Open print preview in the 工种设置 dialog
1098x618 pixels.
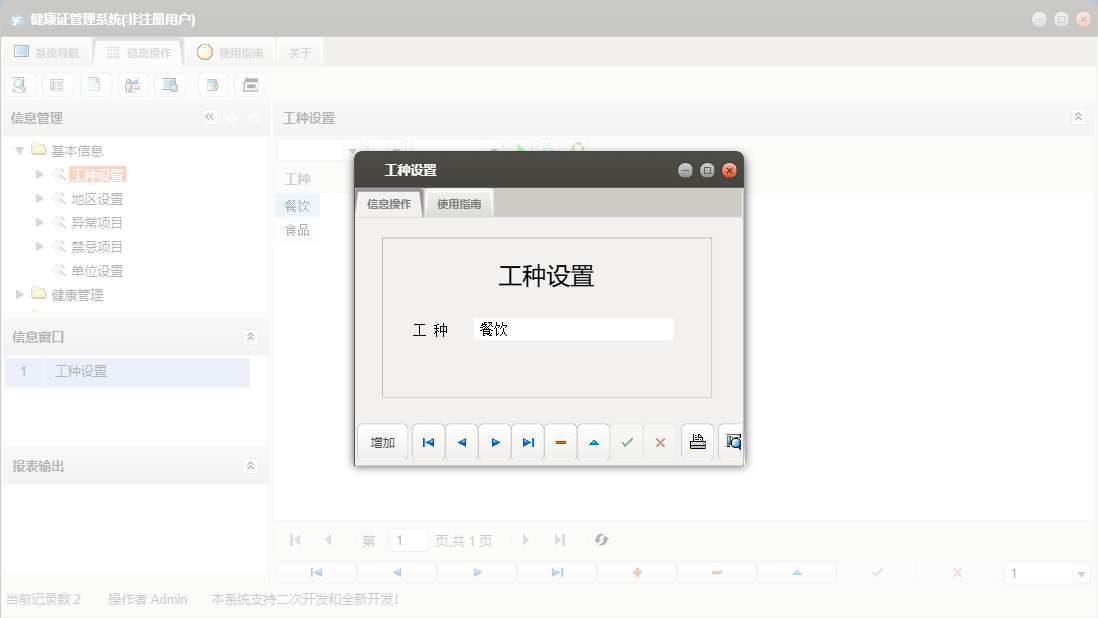[x=731, y=442]
